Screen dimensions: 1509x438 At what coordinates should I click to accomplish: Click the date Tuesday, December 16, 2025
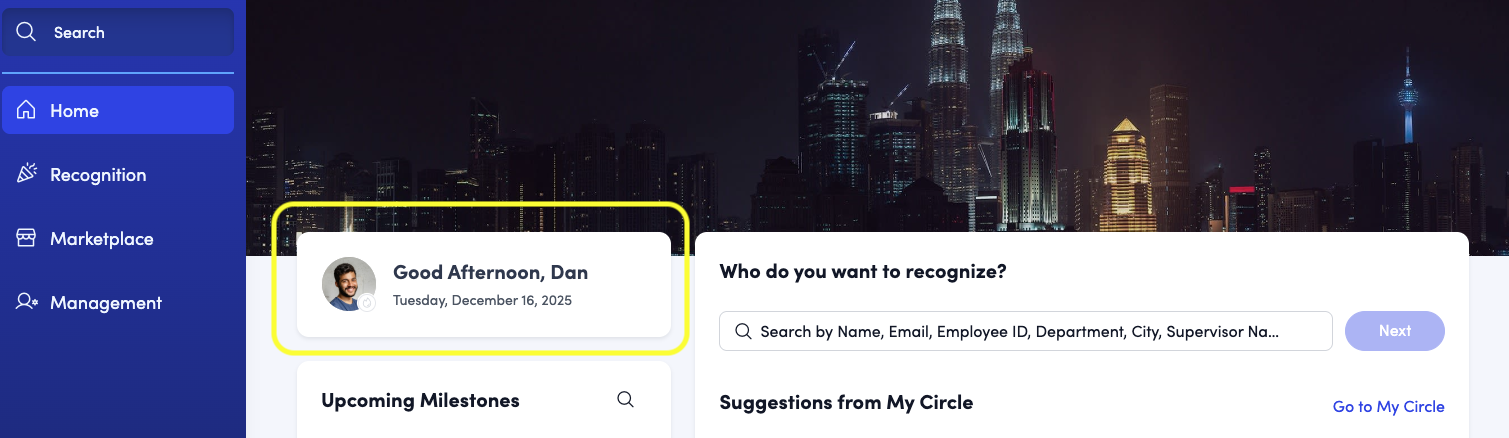point(482,300)
